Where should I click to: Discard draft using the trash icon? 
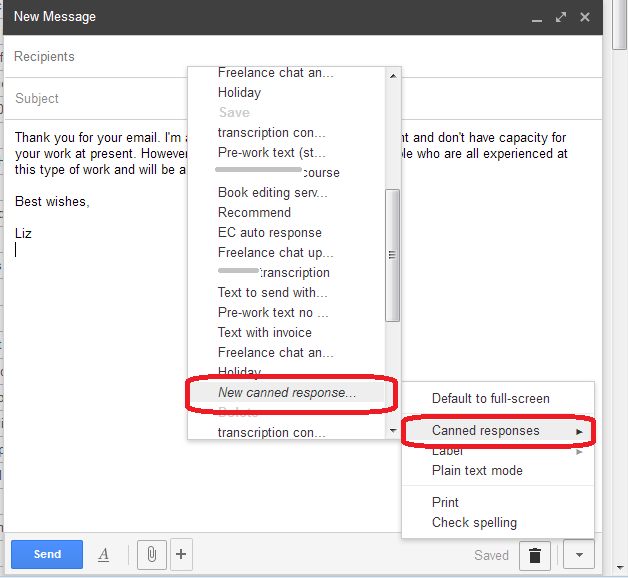click(536, 555)
